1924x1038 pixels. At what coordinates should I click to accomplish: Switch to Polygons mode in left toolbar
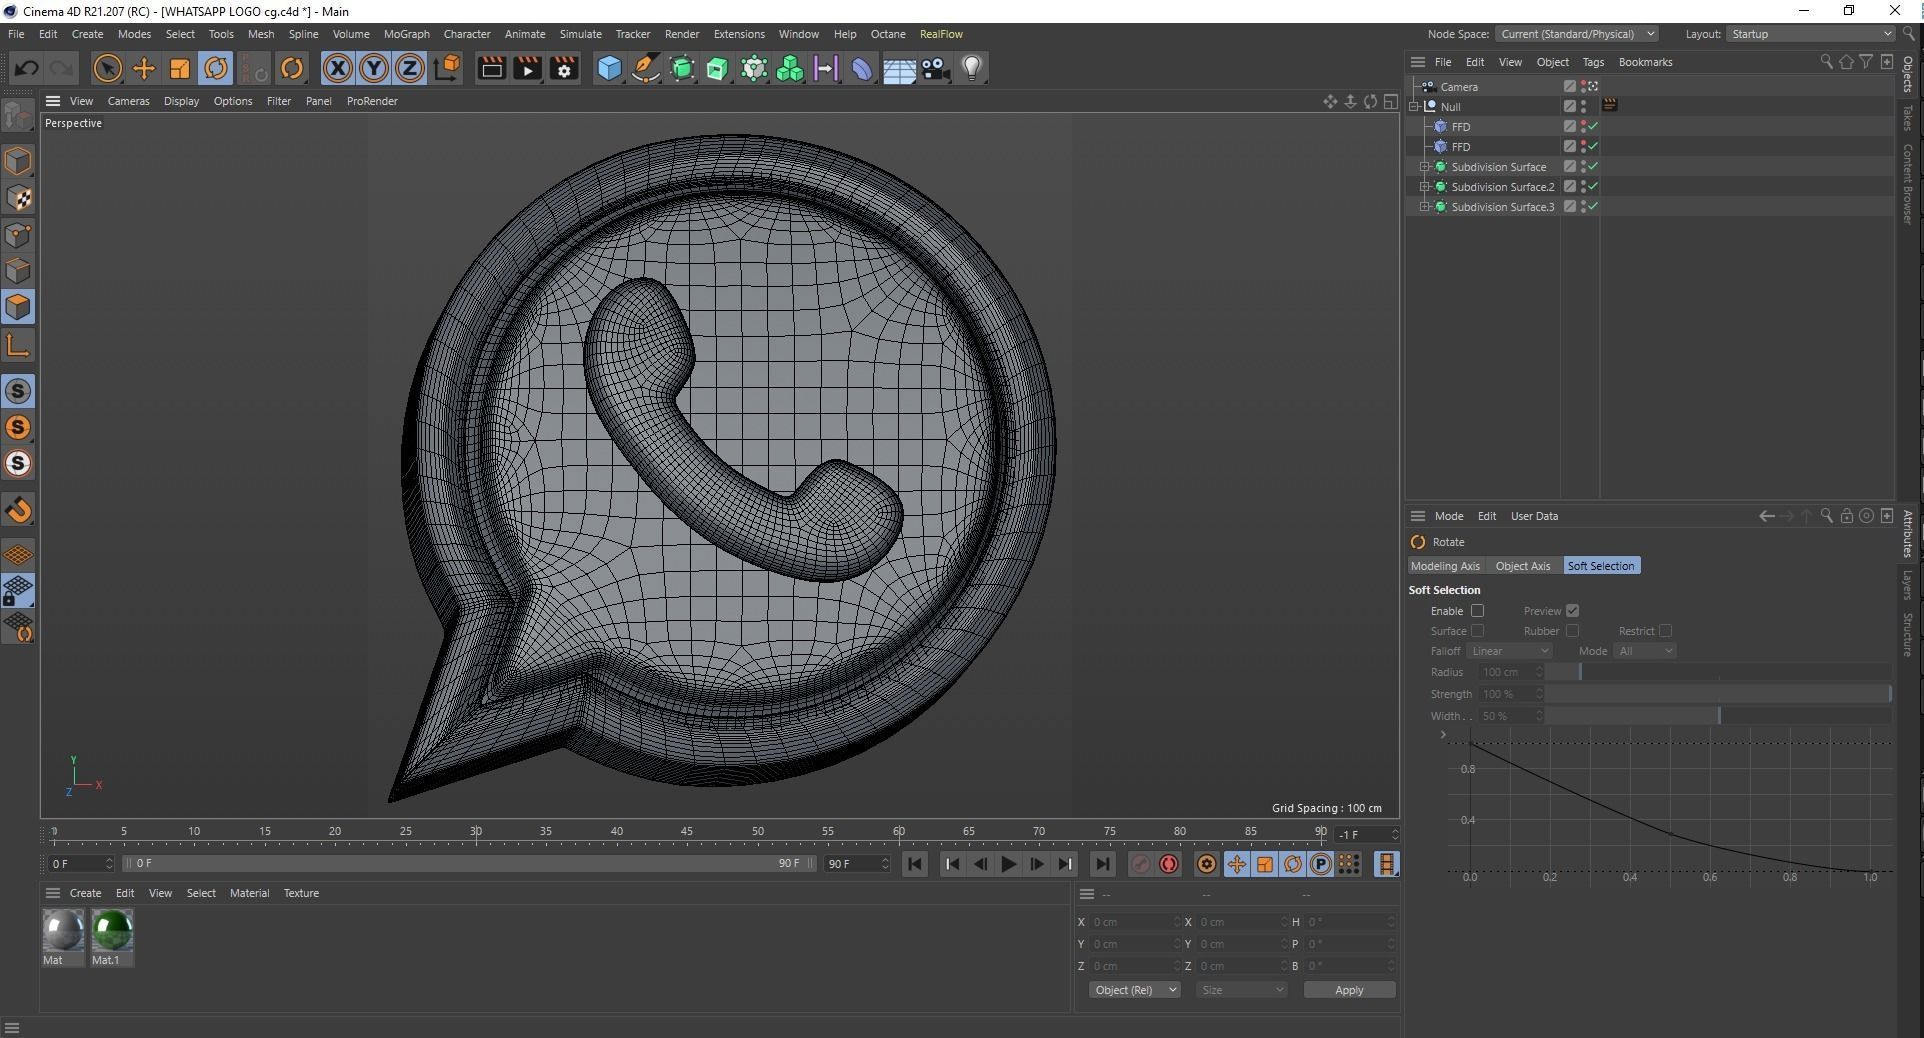pyautogui.click(x=18, y=307)
